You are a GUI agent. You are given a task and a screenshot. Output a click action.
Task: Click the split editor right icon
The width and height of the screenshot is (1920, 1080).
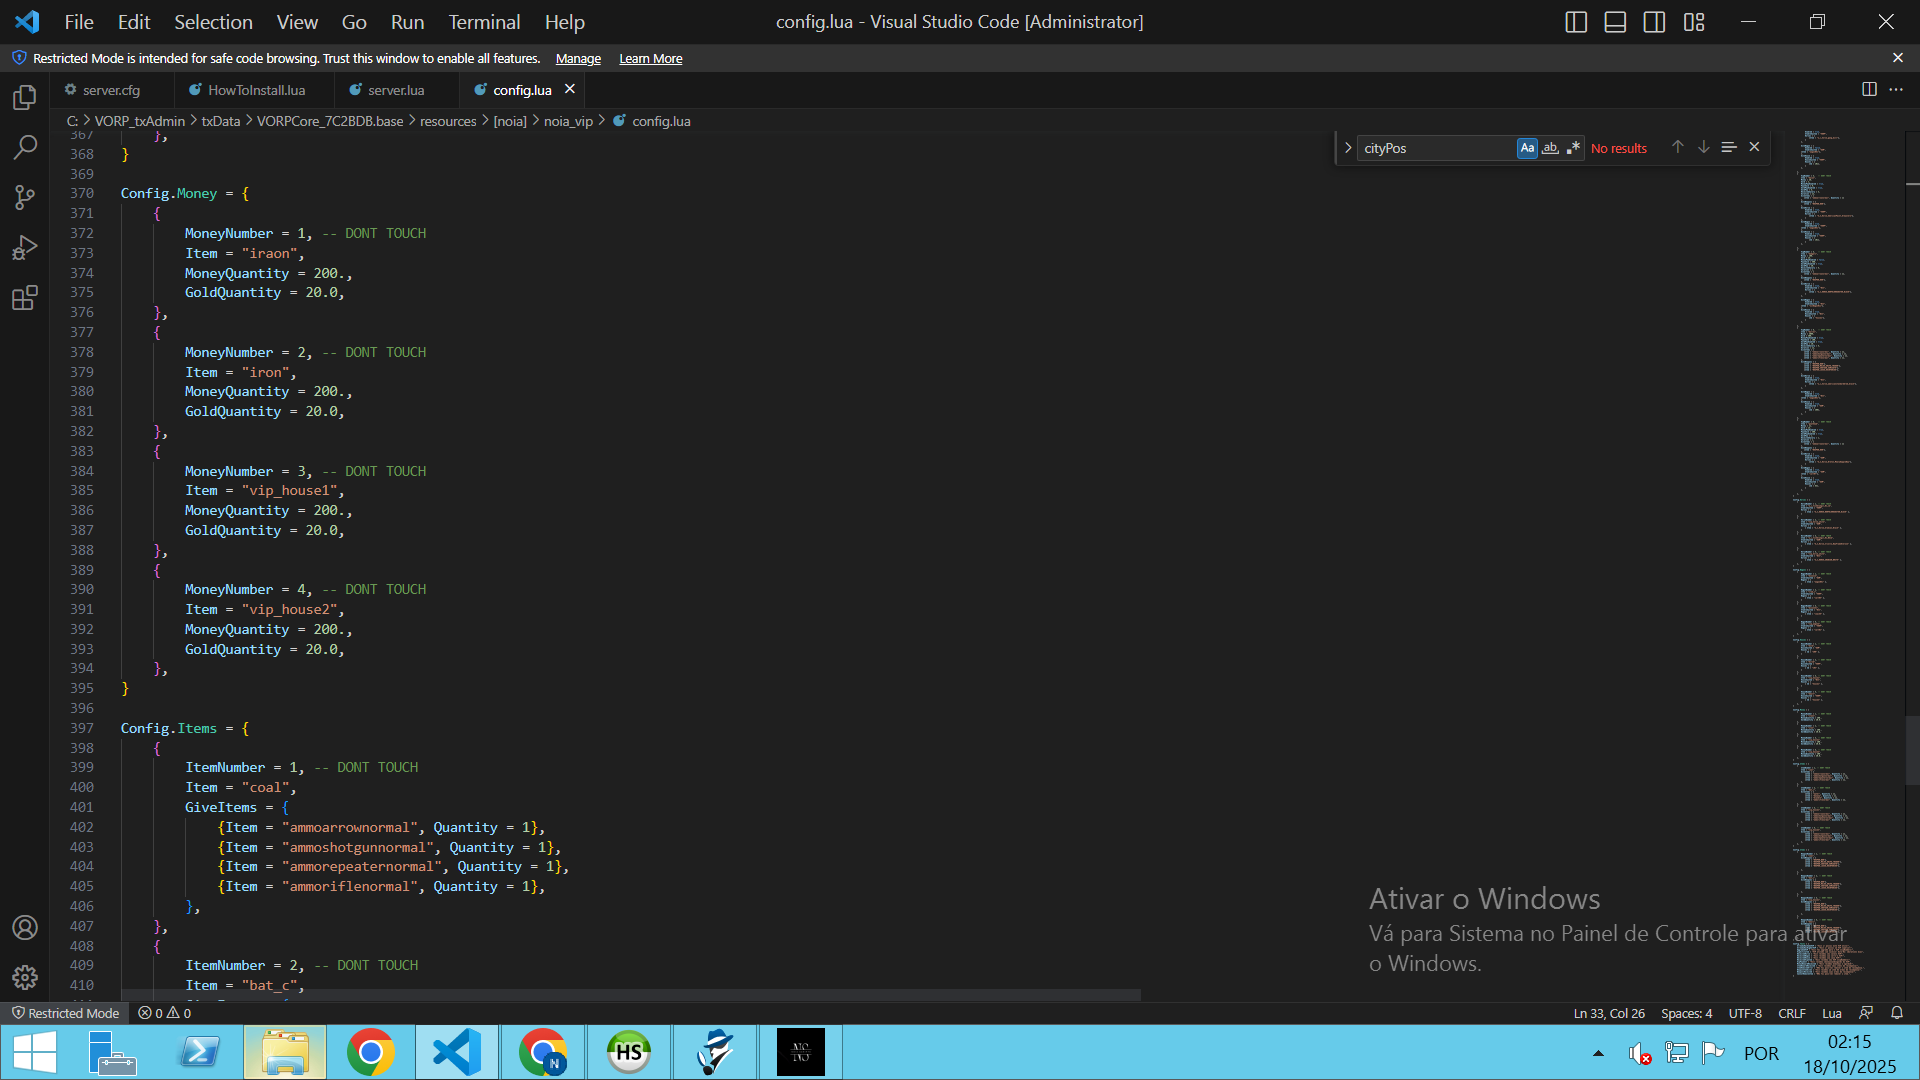pos(1868,89)
